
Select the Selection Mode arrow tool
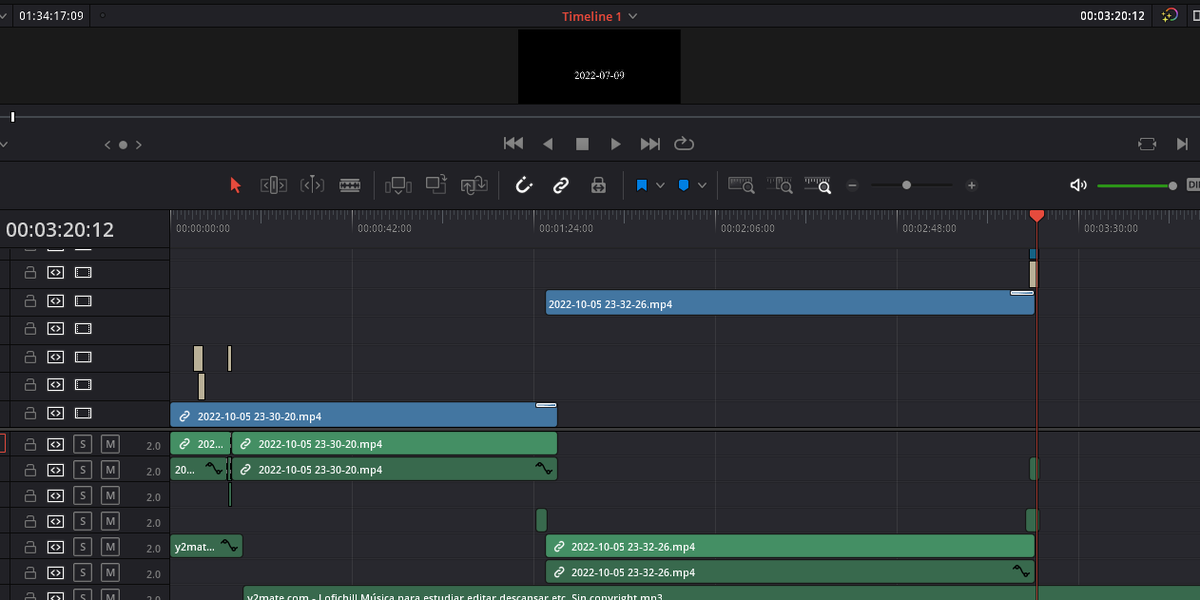(x=236, y=185)
